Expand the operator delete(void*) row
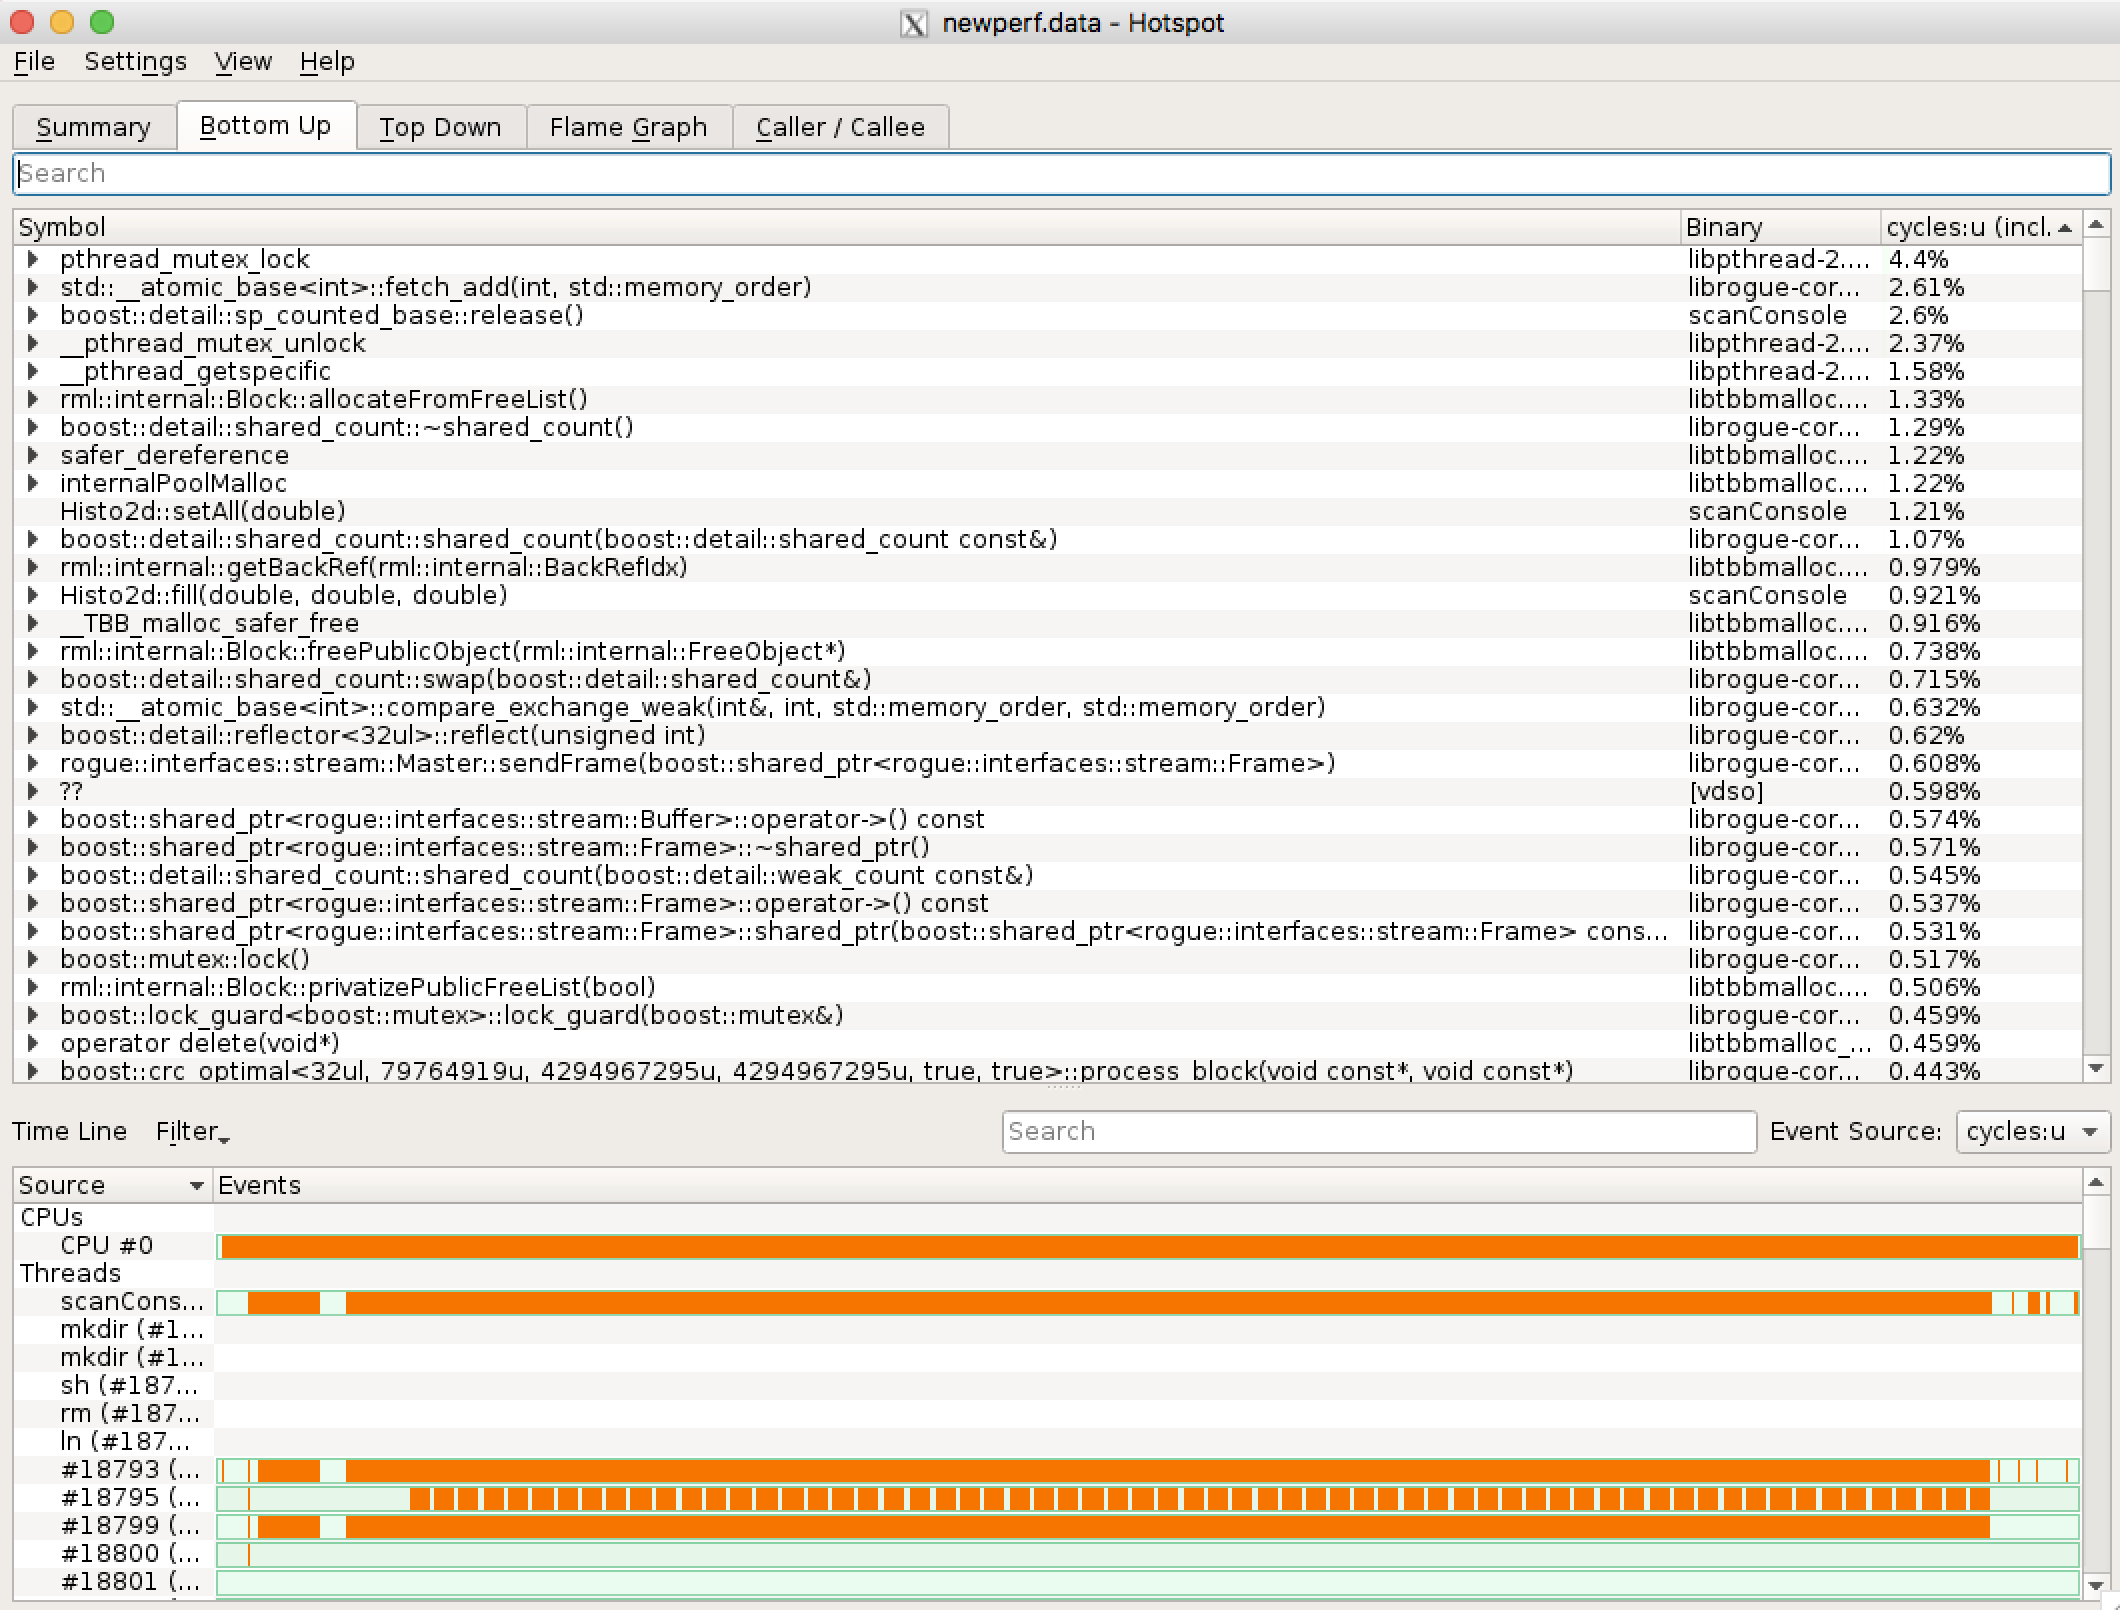This screenshot has height=1610, width=2120. pyautogui.click(x=33, y=1043)
